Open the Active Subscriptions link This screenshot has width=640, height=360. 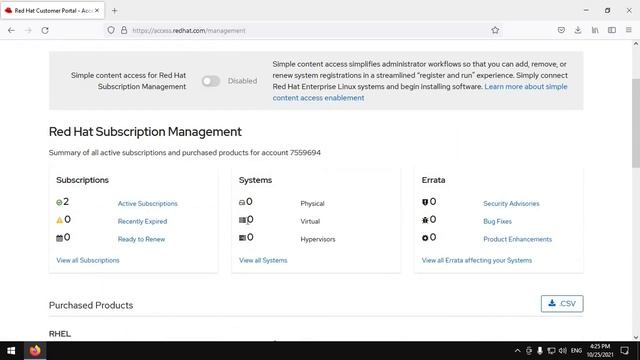point(148,204)
